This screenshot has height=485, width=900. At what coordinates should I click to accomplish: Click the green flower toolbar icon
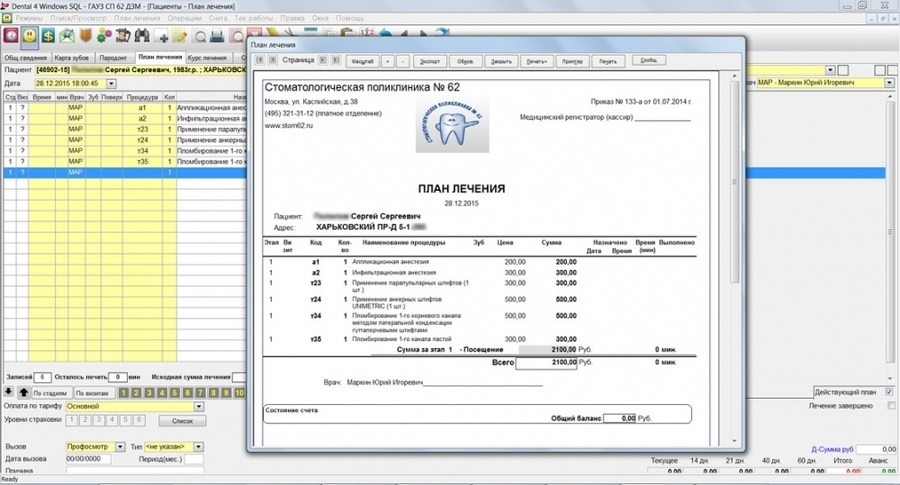[x=104, y=36]
